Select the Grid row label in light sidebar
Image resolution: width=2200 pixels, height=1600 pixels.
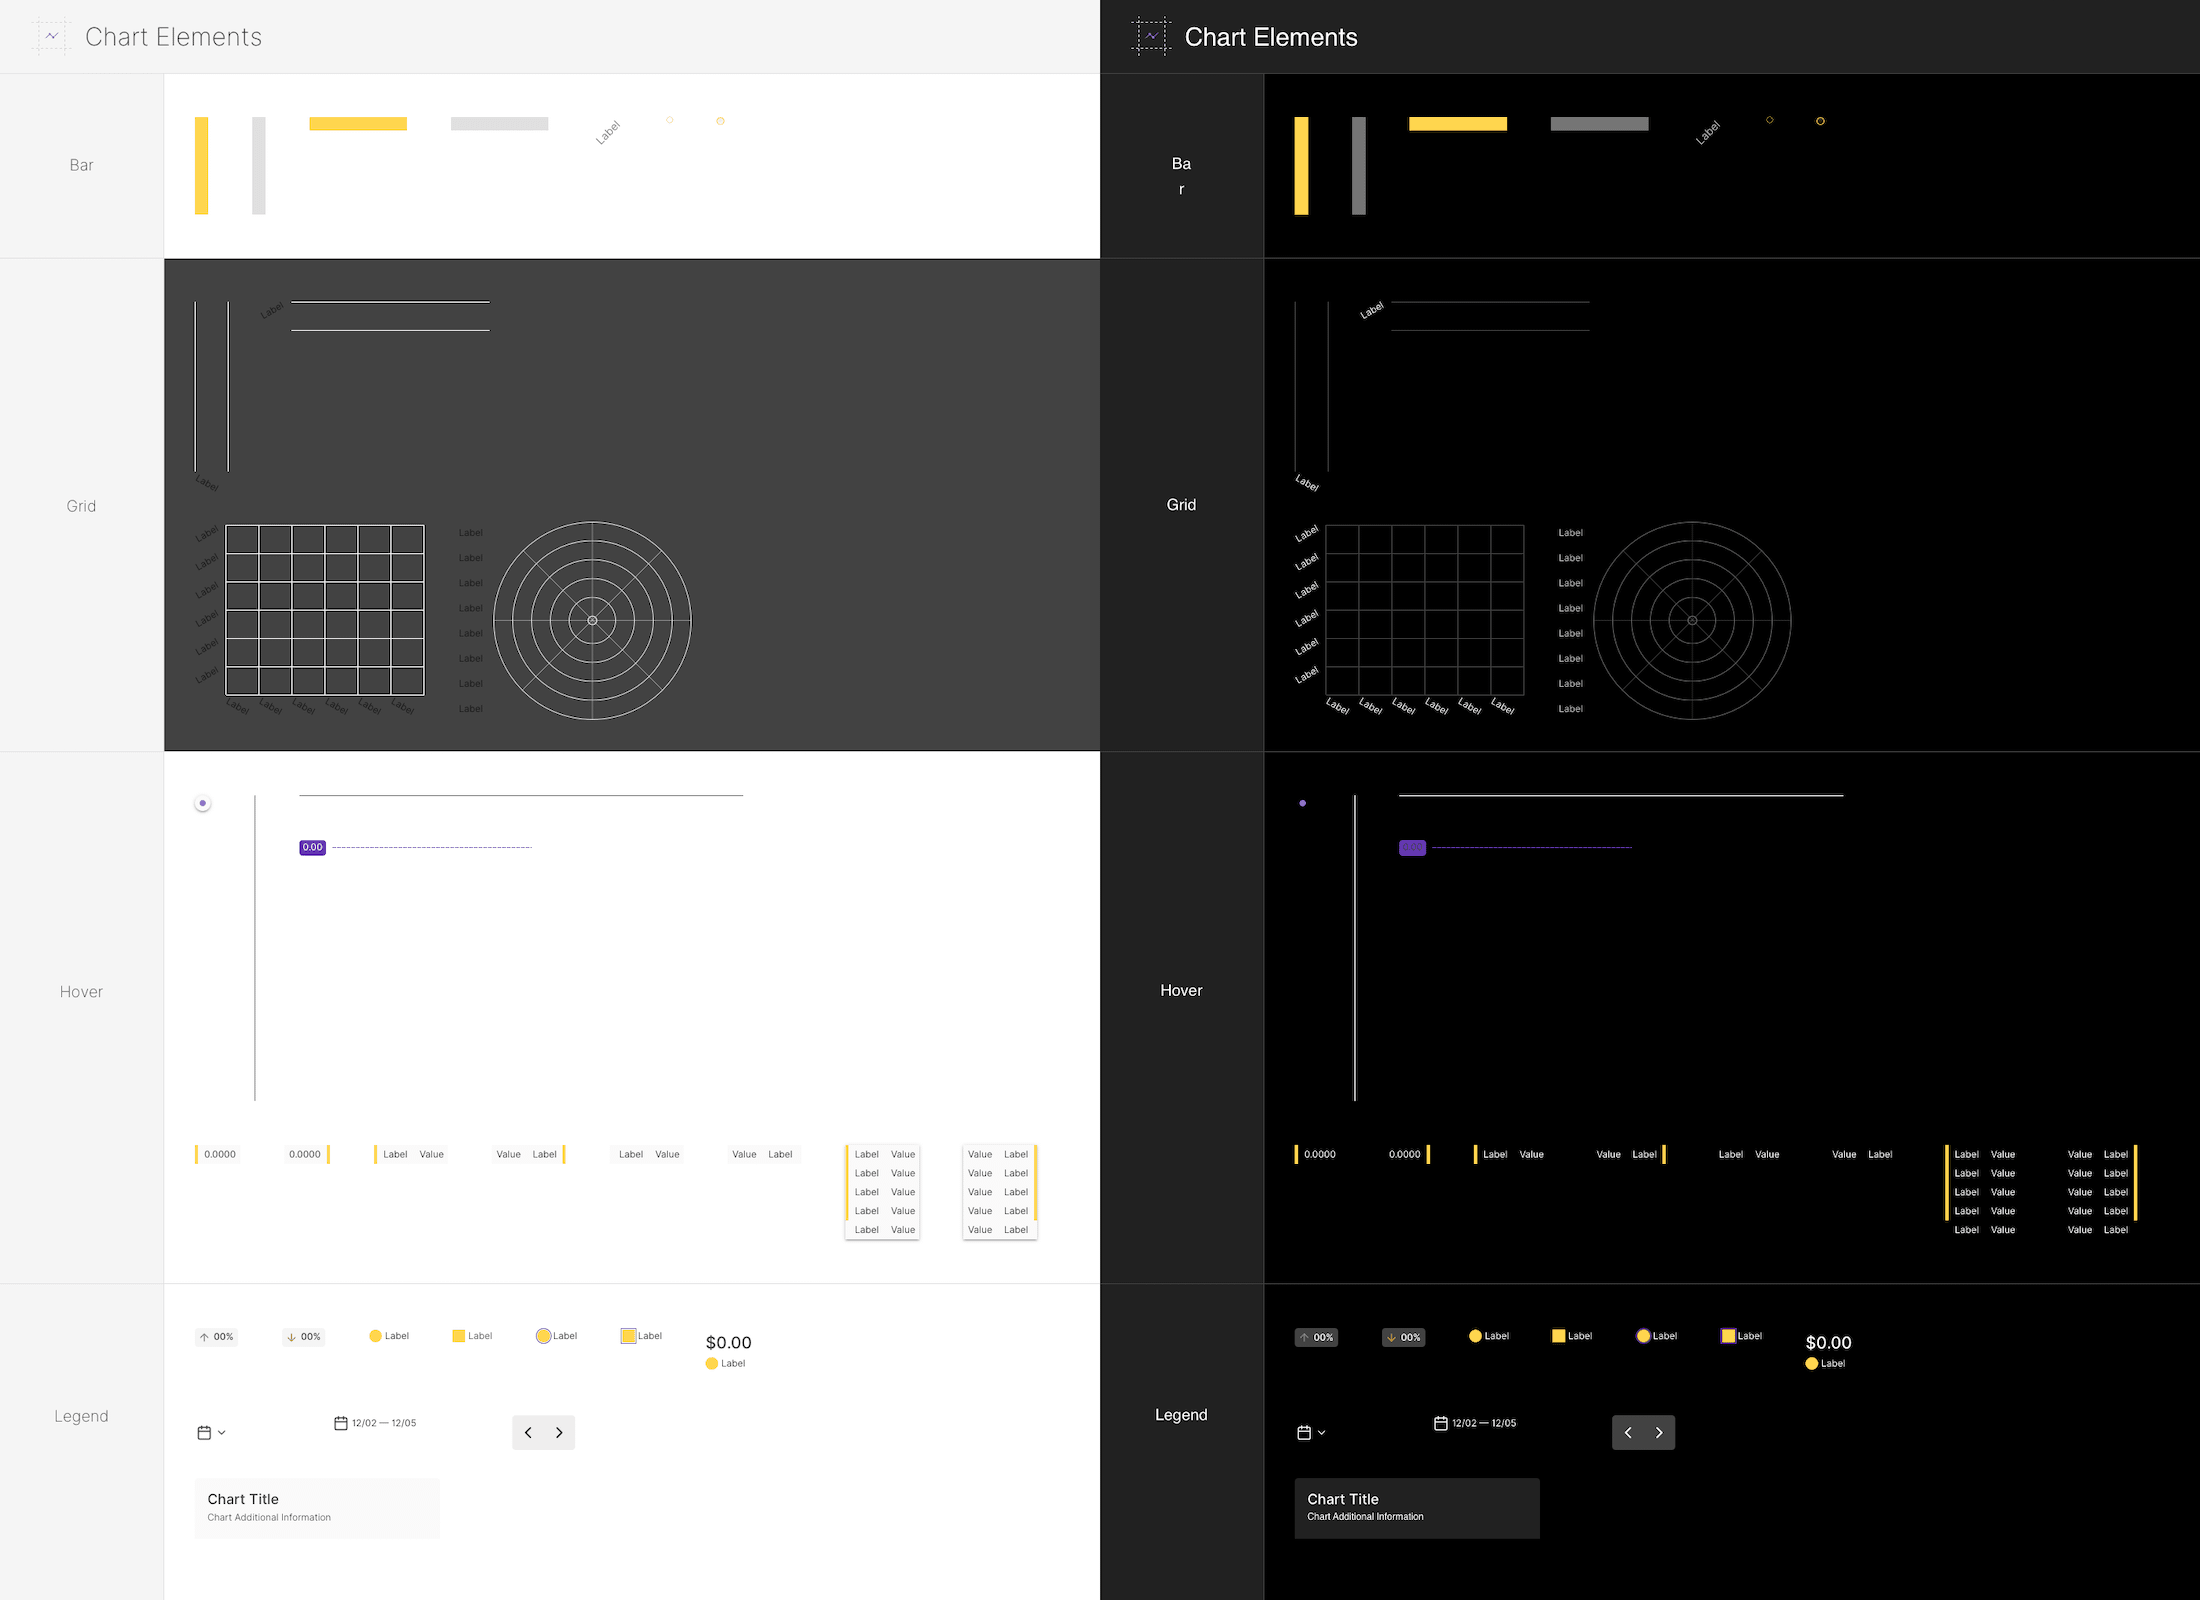point(81,506)
